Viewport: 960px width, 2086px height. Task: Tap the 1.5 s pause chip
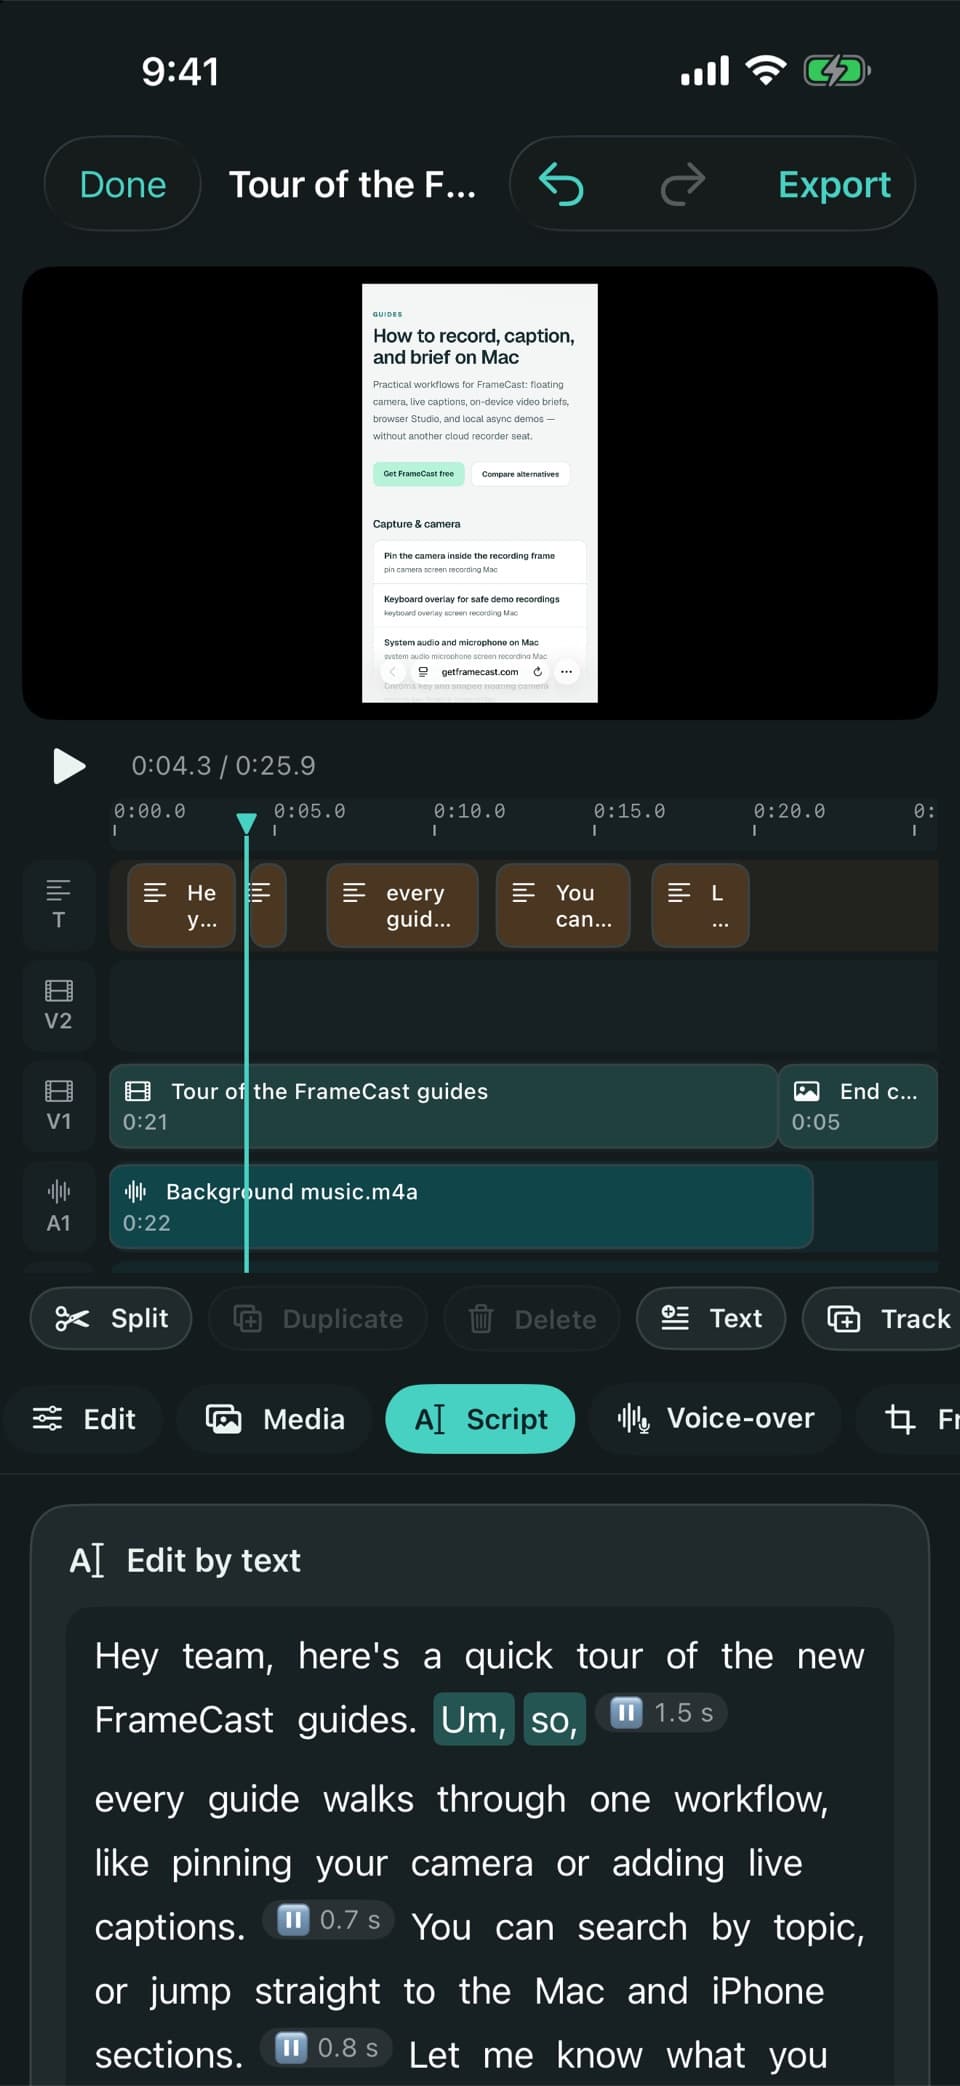pos(661,1713)
